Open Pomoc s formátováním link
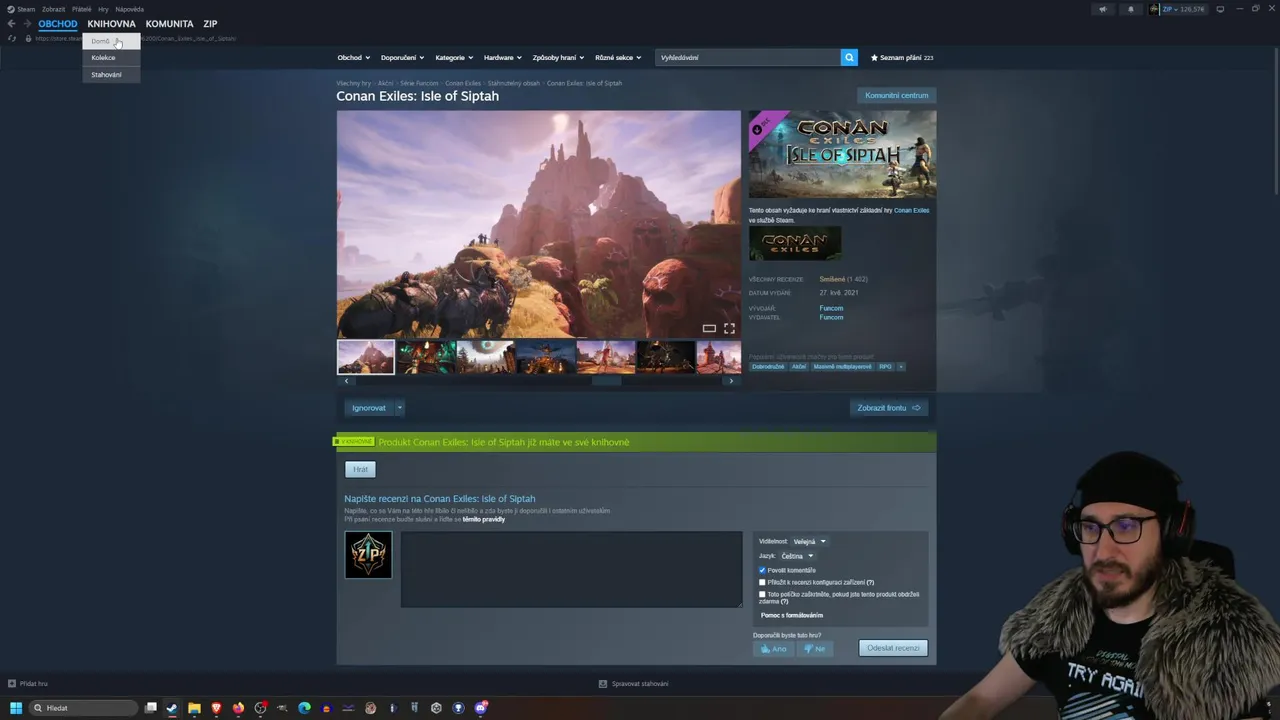Screen dimensions: 1280x720 (x=792, y=615)
